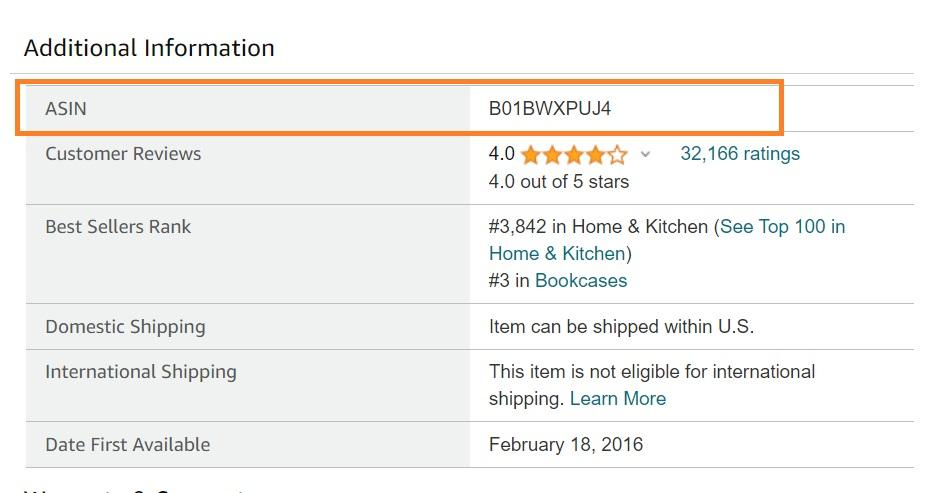Click the Domestic Shipping label
This screenshot has height=493, width=935.
click(x=125, y=327)
